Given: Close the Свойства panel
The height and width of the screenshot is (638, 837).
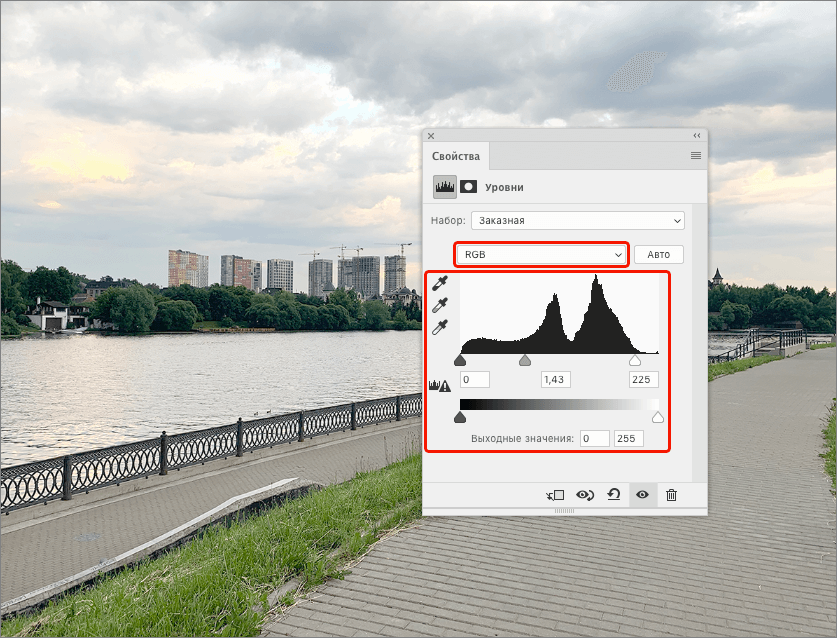Looking at the screenshot, I should tap(431, 135).
